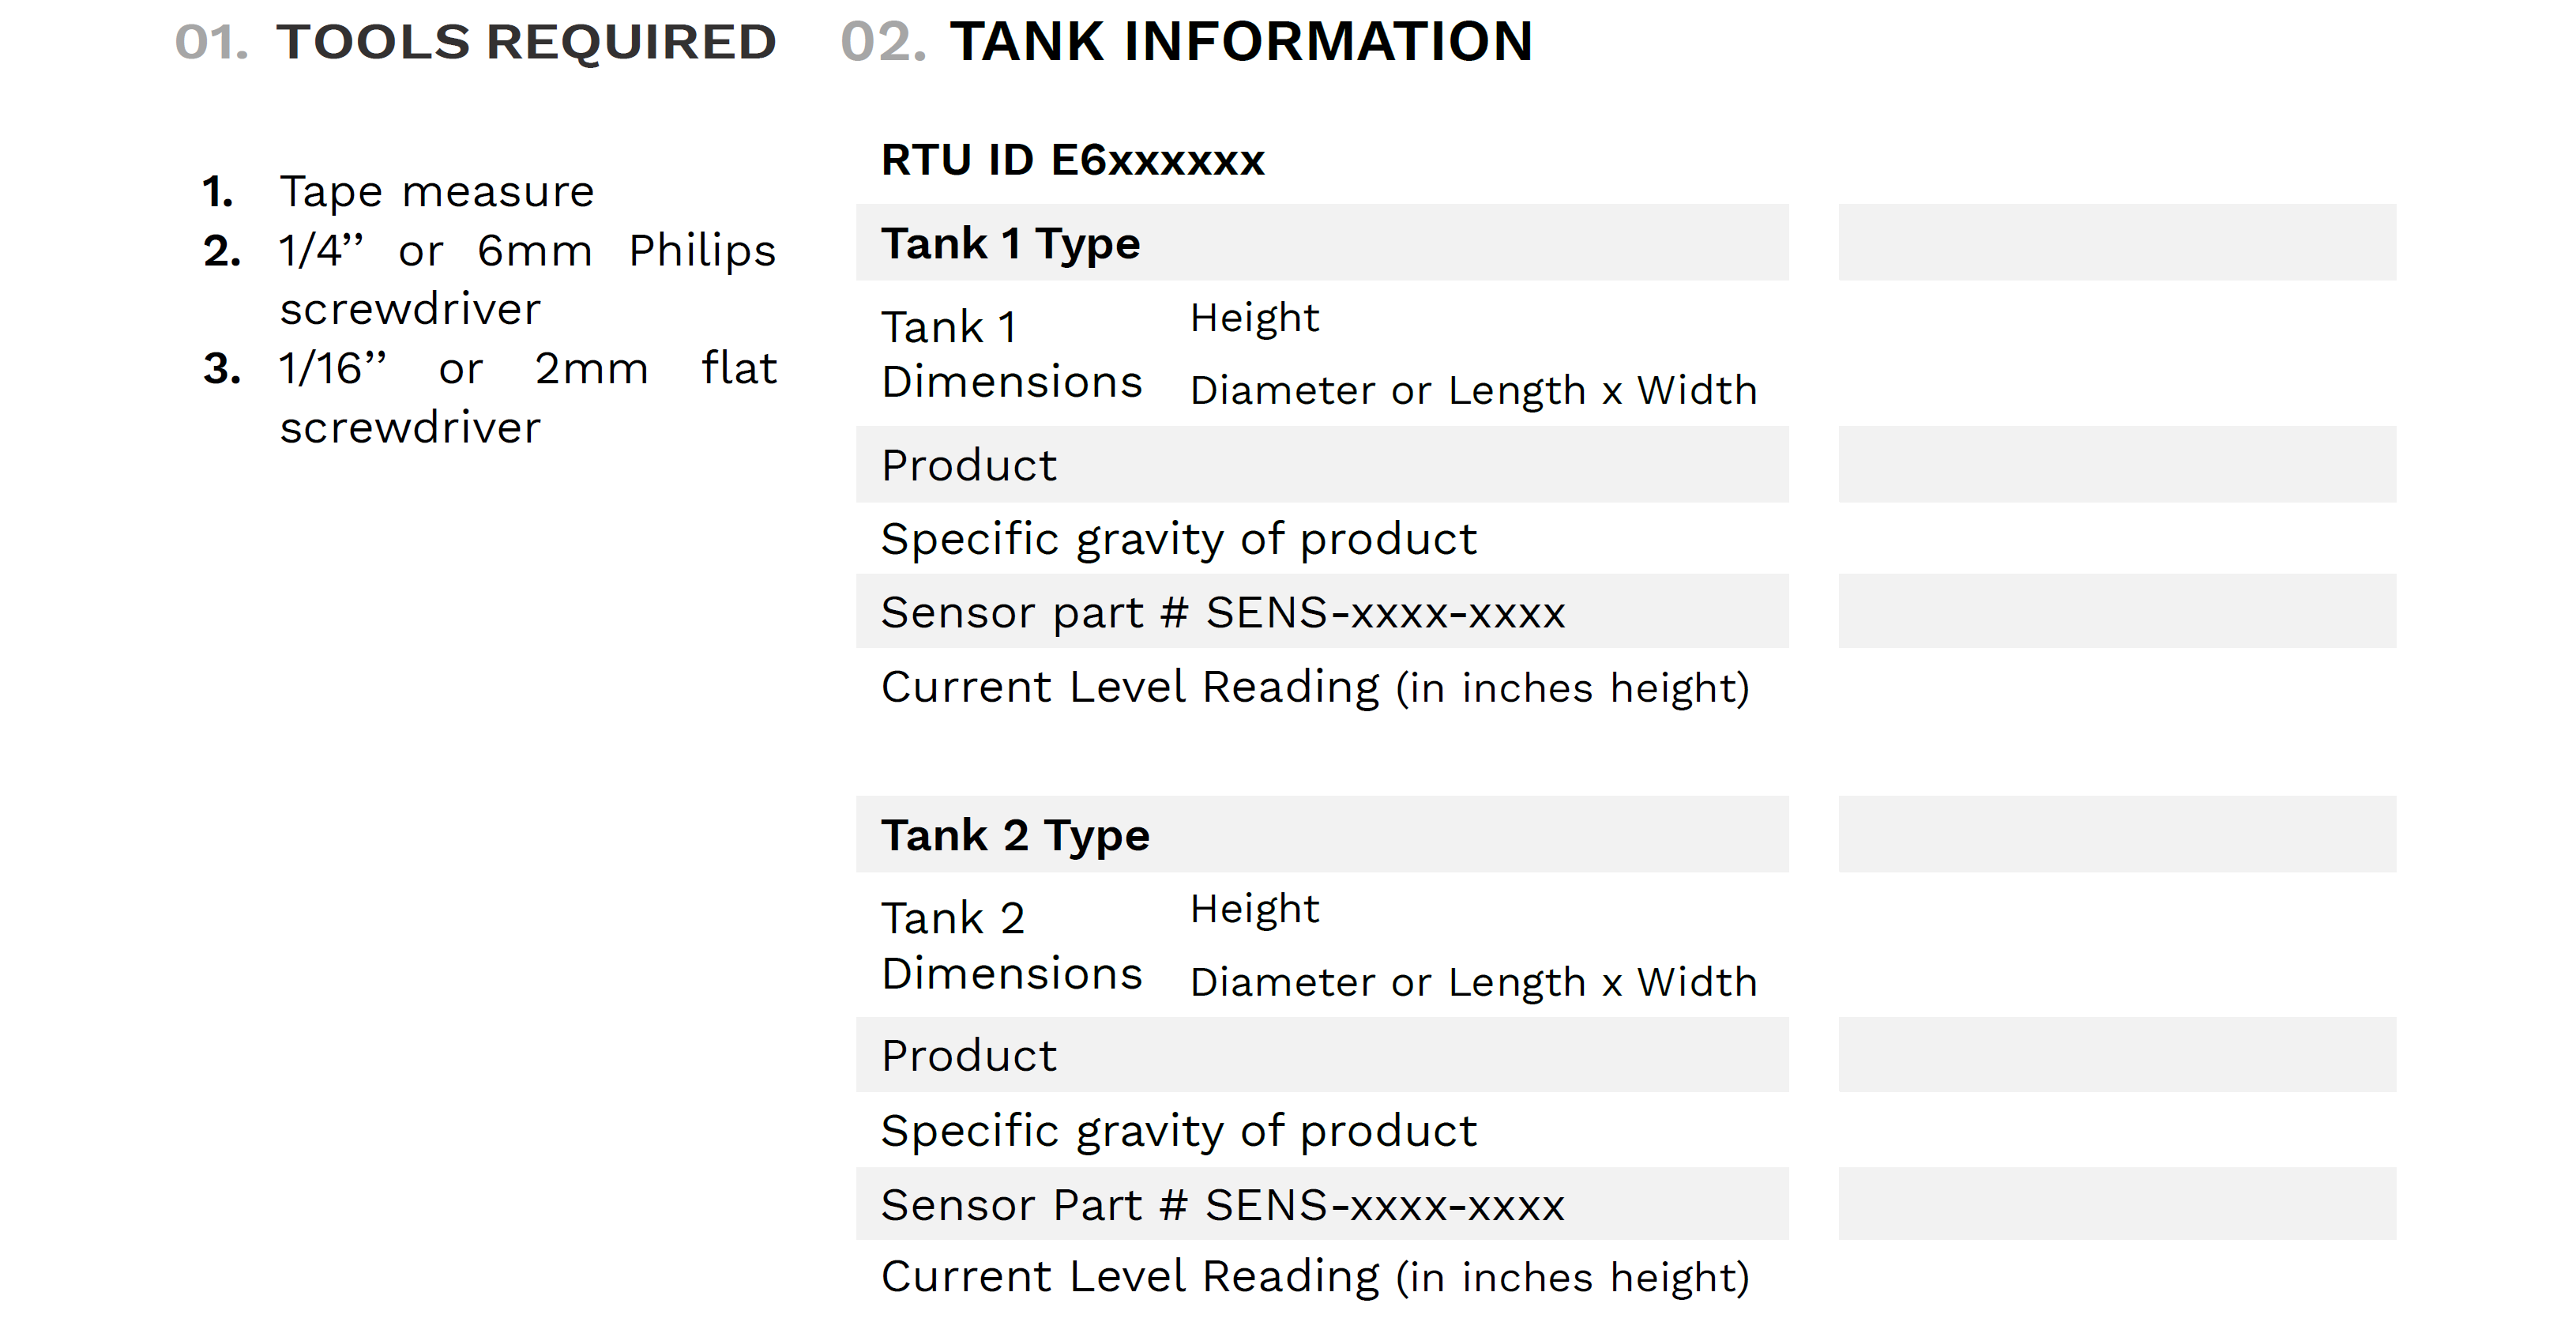Click Tank 2 Current Level Reading row
2576x1326 pixels.
(x=1322, y=1277)
